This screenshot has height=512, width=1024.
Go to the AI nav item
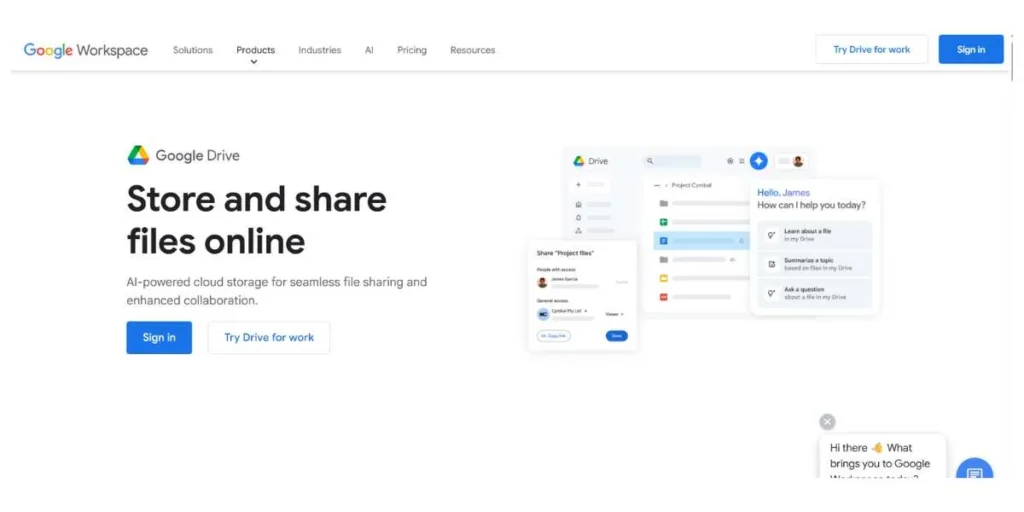click(369, 50)
